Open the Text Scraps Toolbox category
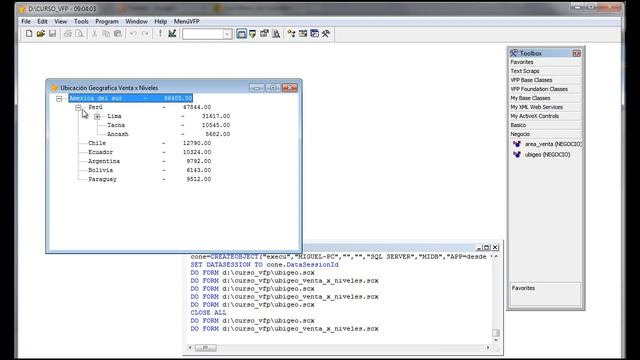 coord(545,71)
